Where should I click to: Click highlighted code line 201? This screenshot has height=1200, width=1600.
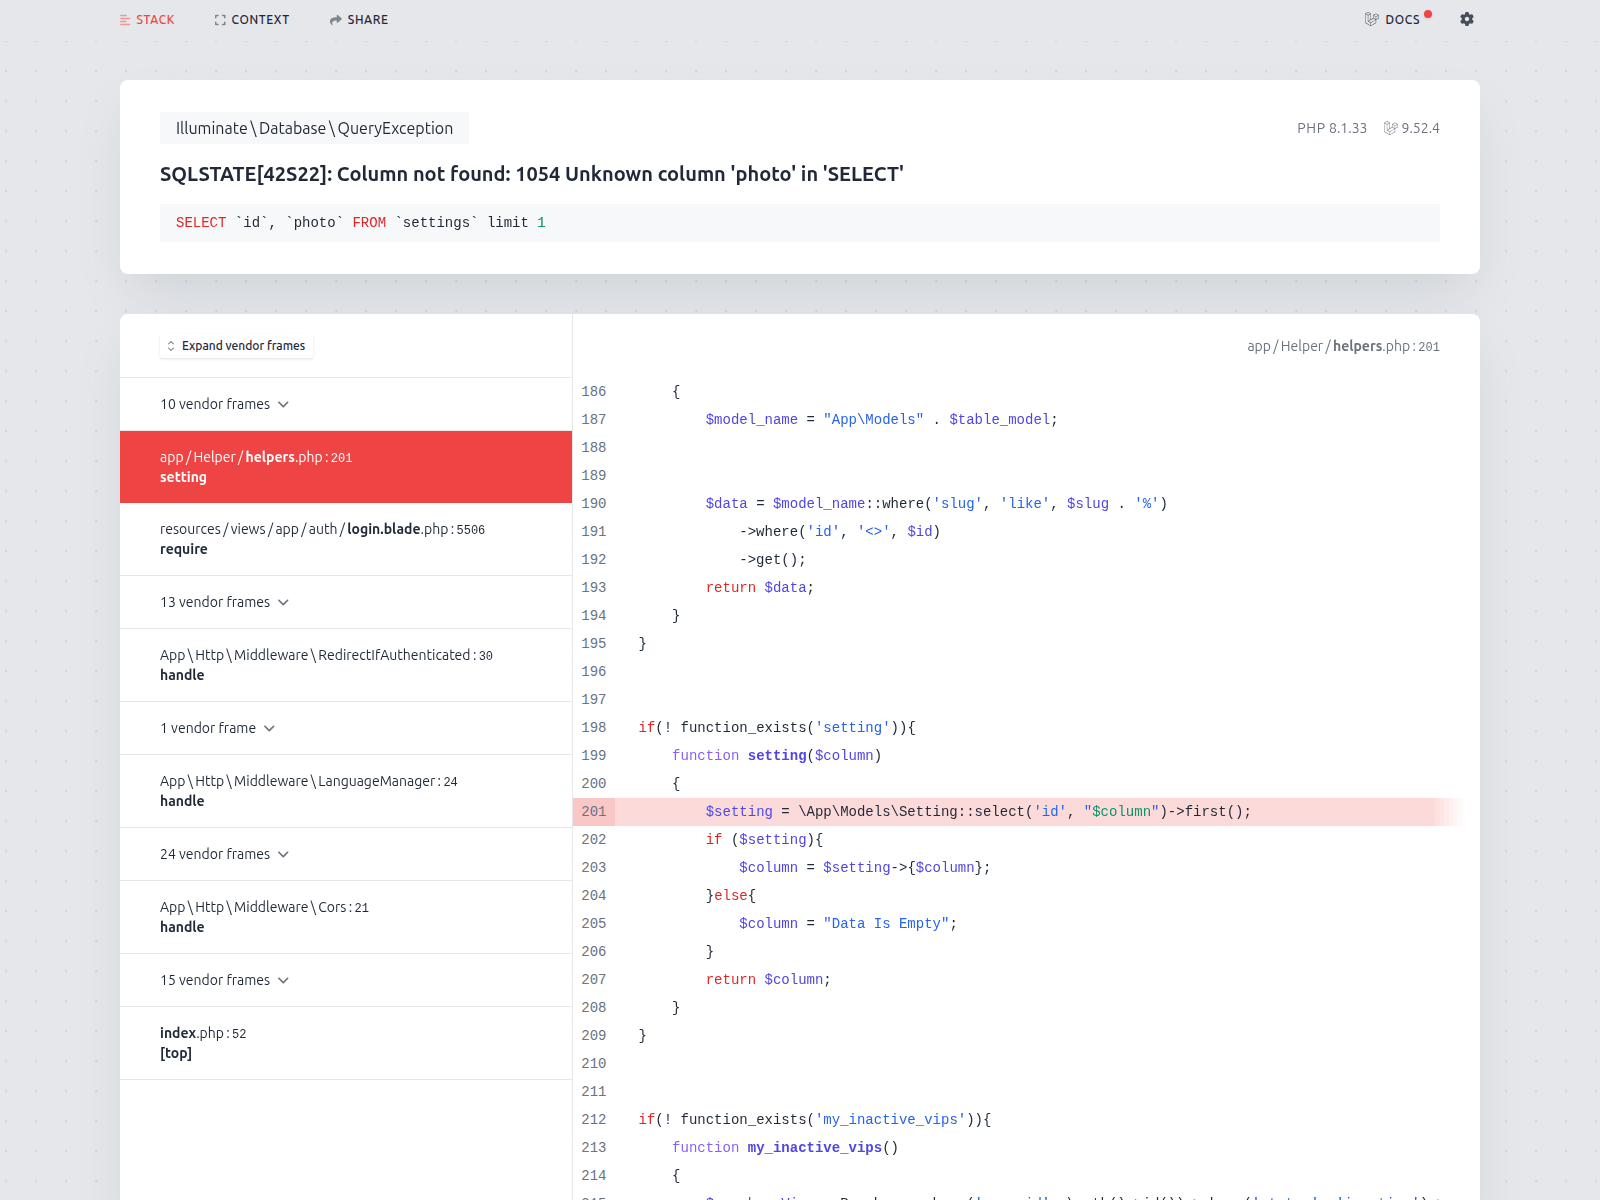[977, 812]
